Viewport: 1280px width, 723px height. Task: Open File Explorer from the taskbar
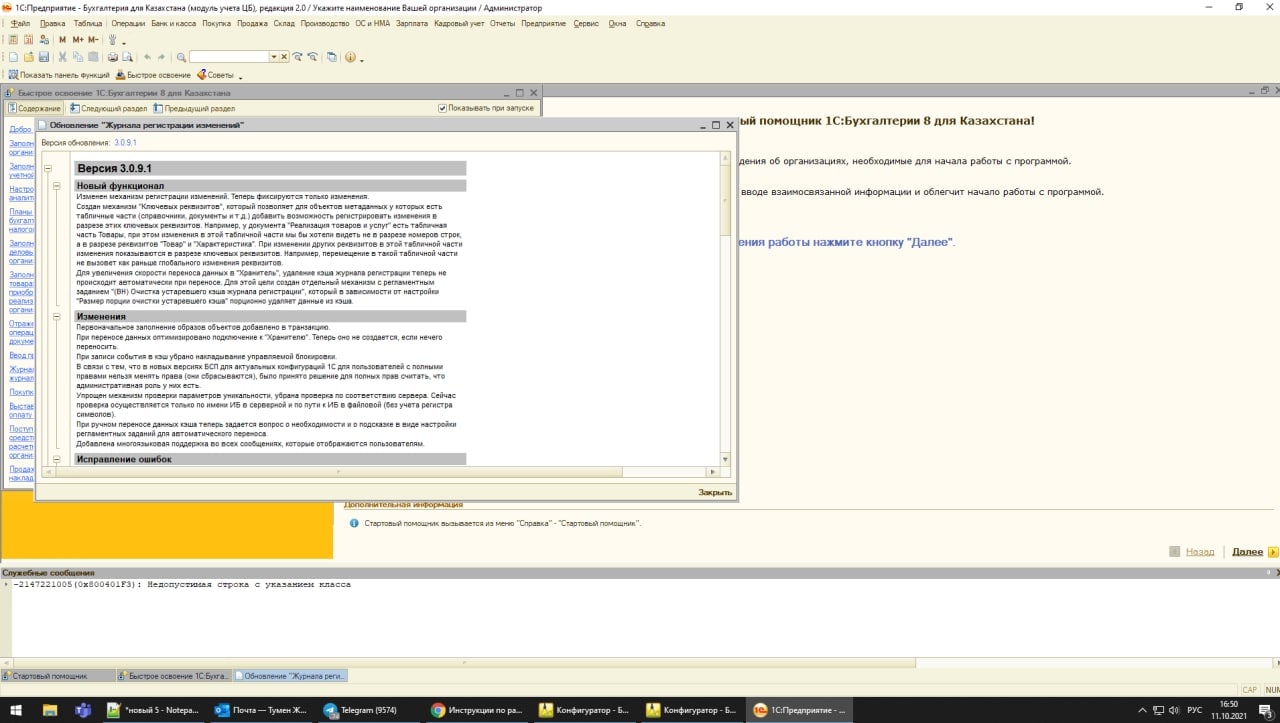pos(50,710)
